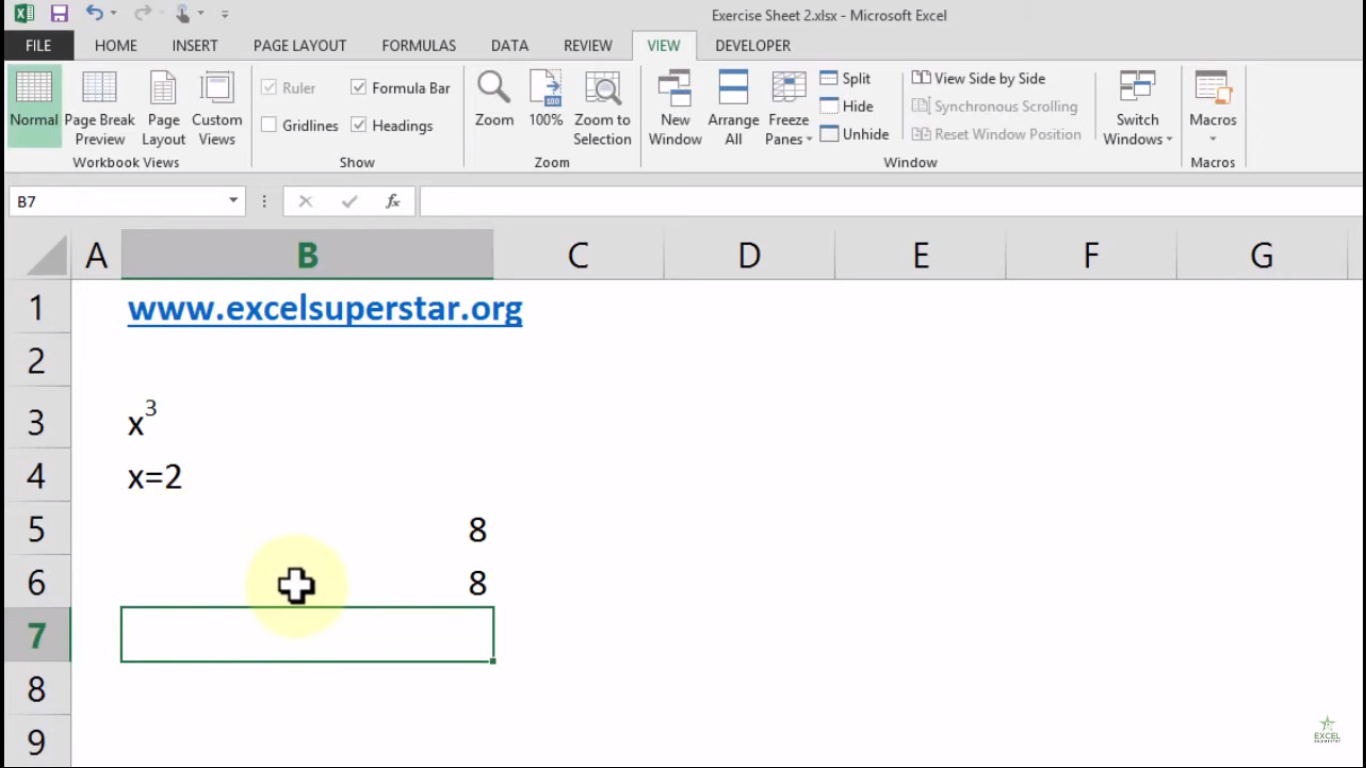This screenshot has height=768, width=1366.
Task: Select cell B6 showing 8
Action: (x=307, y=582)
